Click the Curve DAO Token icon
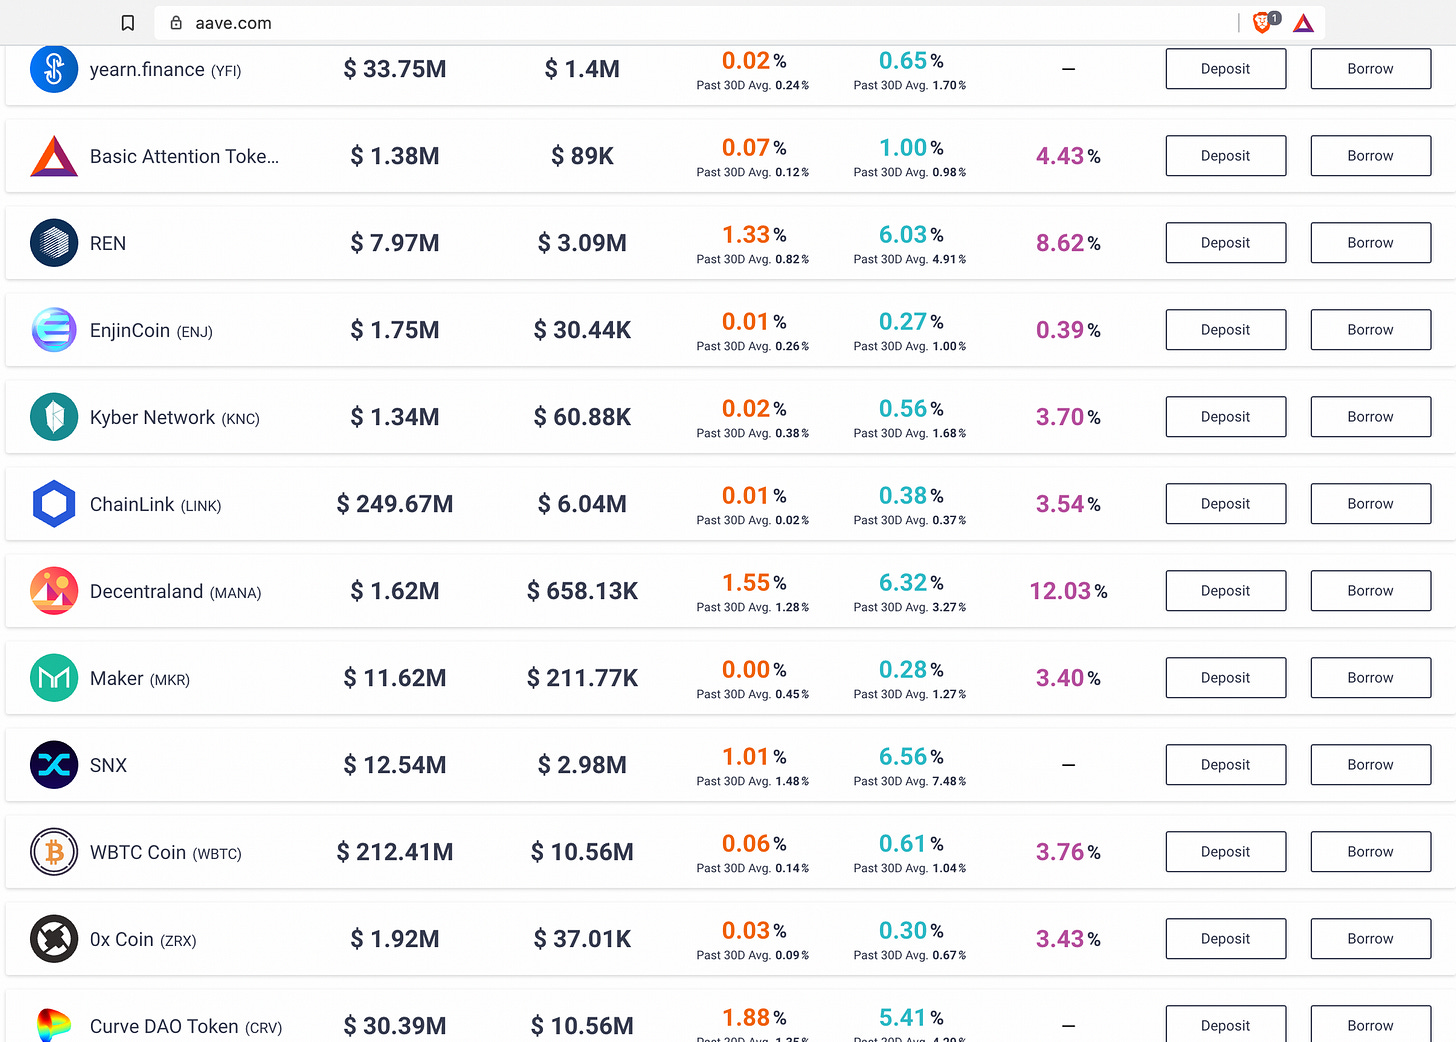This screenshot has width=1456, height=1042. click(54, 1024)
